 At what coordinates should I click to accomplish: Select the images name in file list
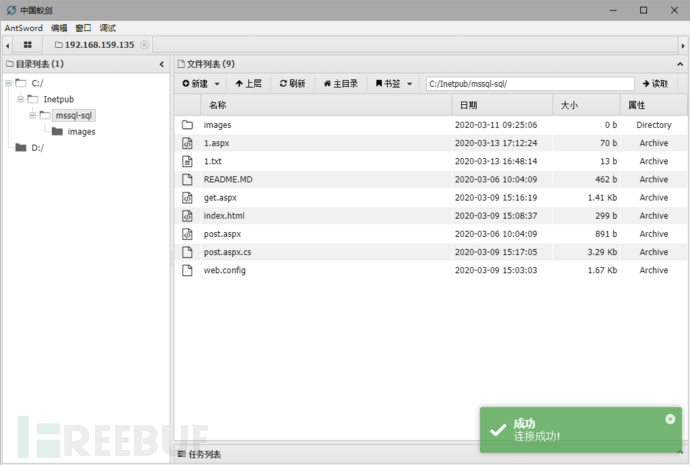[x=217, y=125]
